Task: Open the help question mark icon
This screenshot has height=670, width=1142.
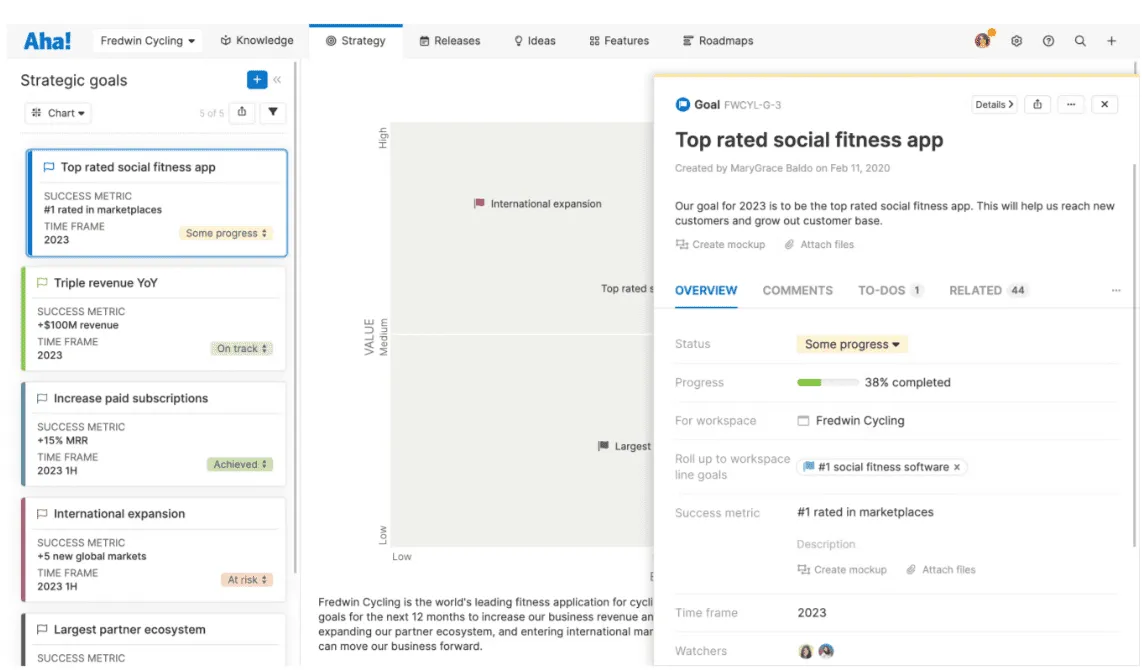Action: pyautogui.click(x=1048, y=41)
